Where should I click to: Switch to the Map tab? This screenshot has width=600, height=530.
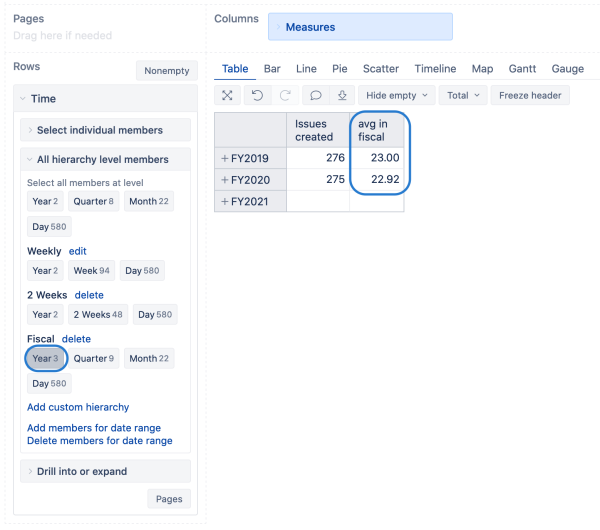pyautogui.click(x=482, y=69)
